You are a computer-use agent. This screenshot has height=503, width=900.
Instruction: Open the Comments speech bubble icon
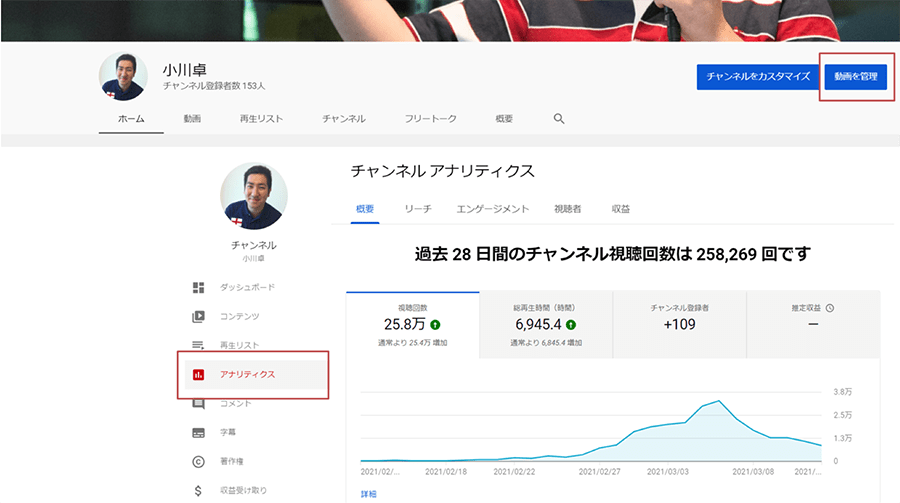click(x=198, y=404)
